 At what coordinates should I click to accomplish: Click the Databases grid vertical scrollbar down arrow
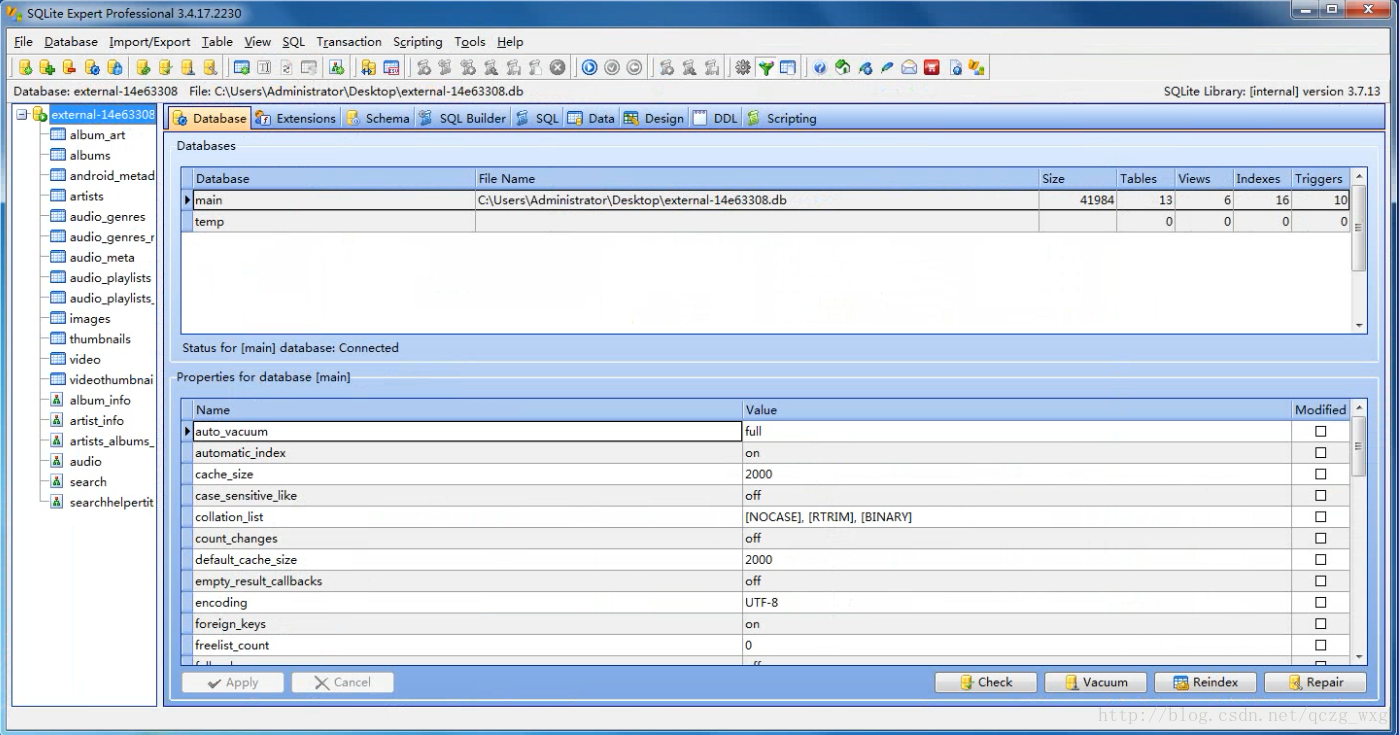point(1358,325)
